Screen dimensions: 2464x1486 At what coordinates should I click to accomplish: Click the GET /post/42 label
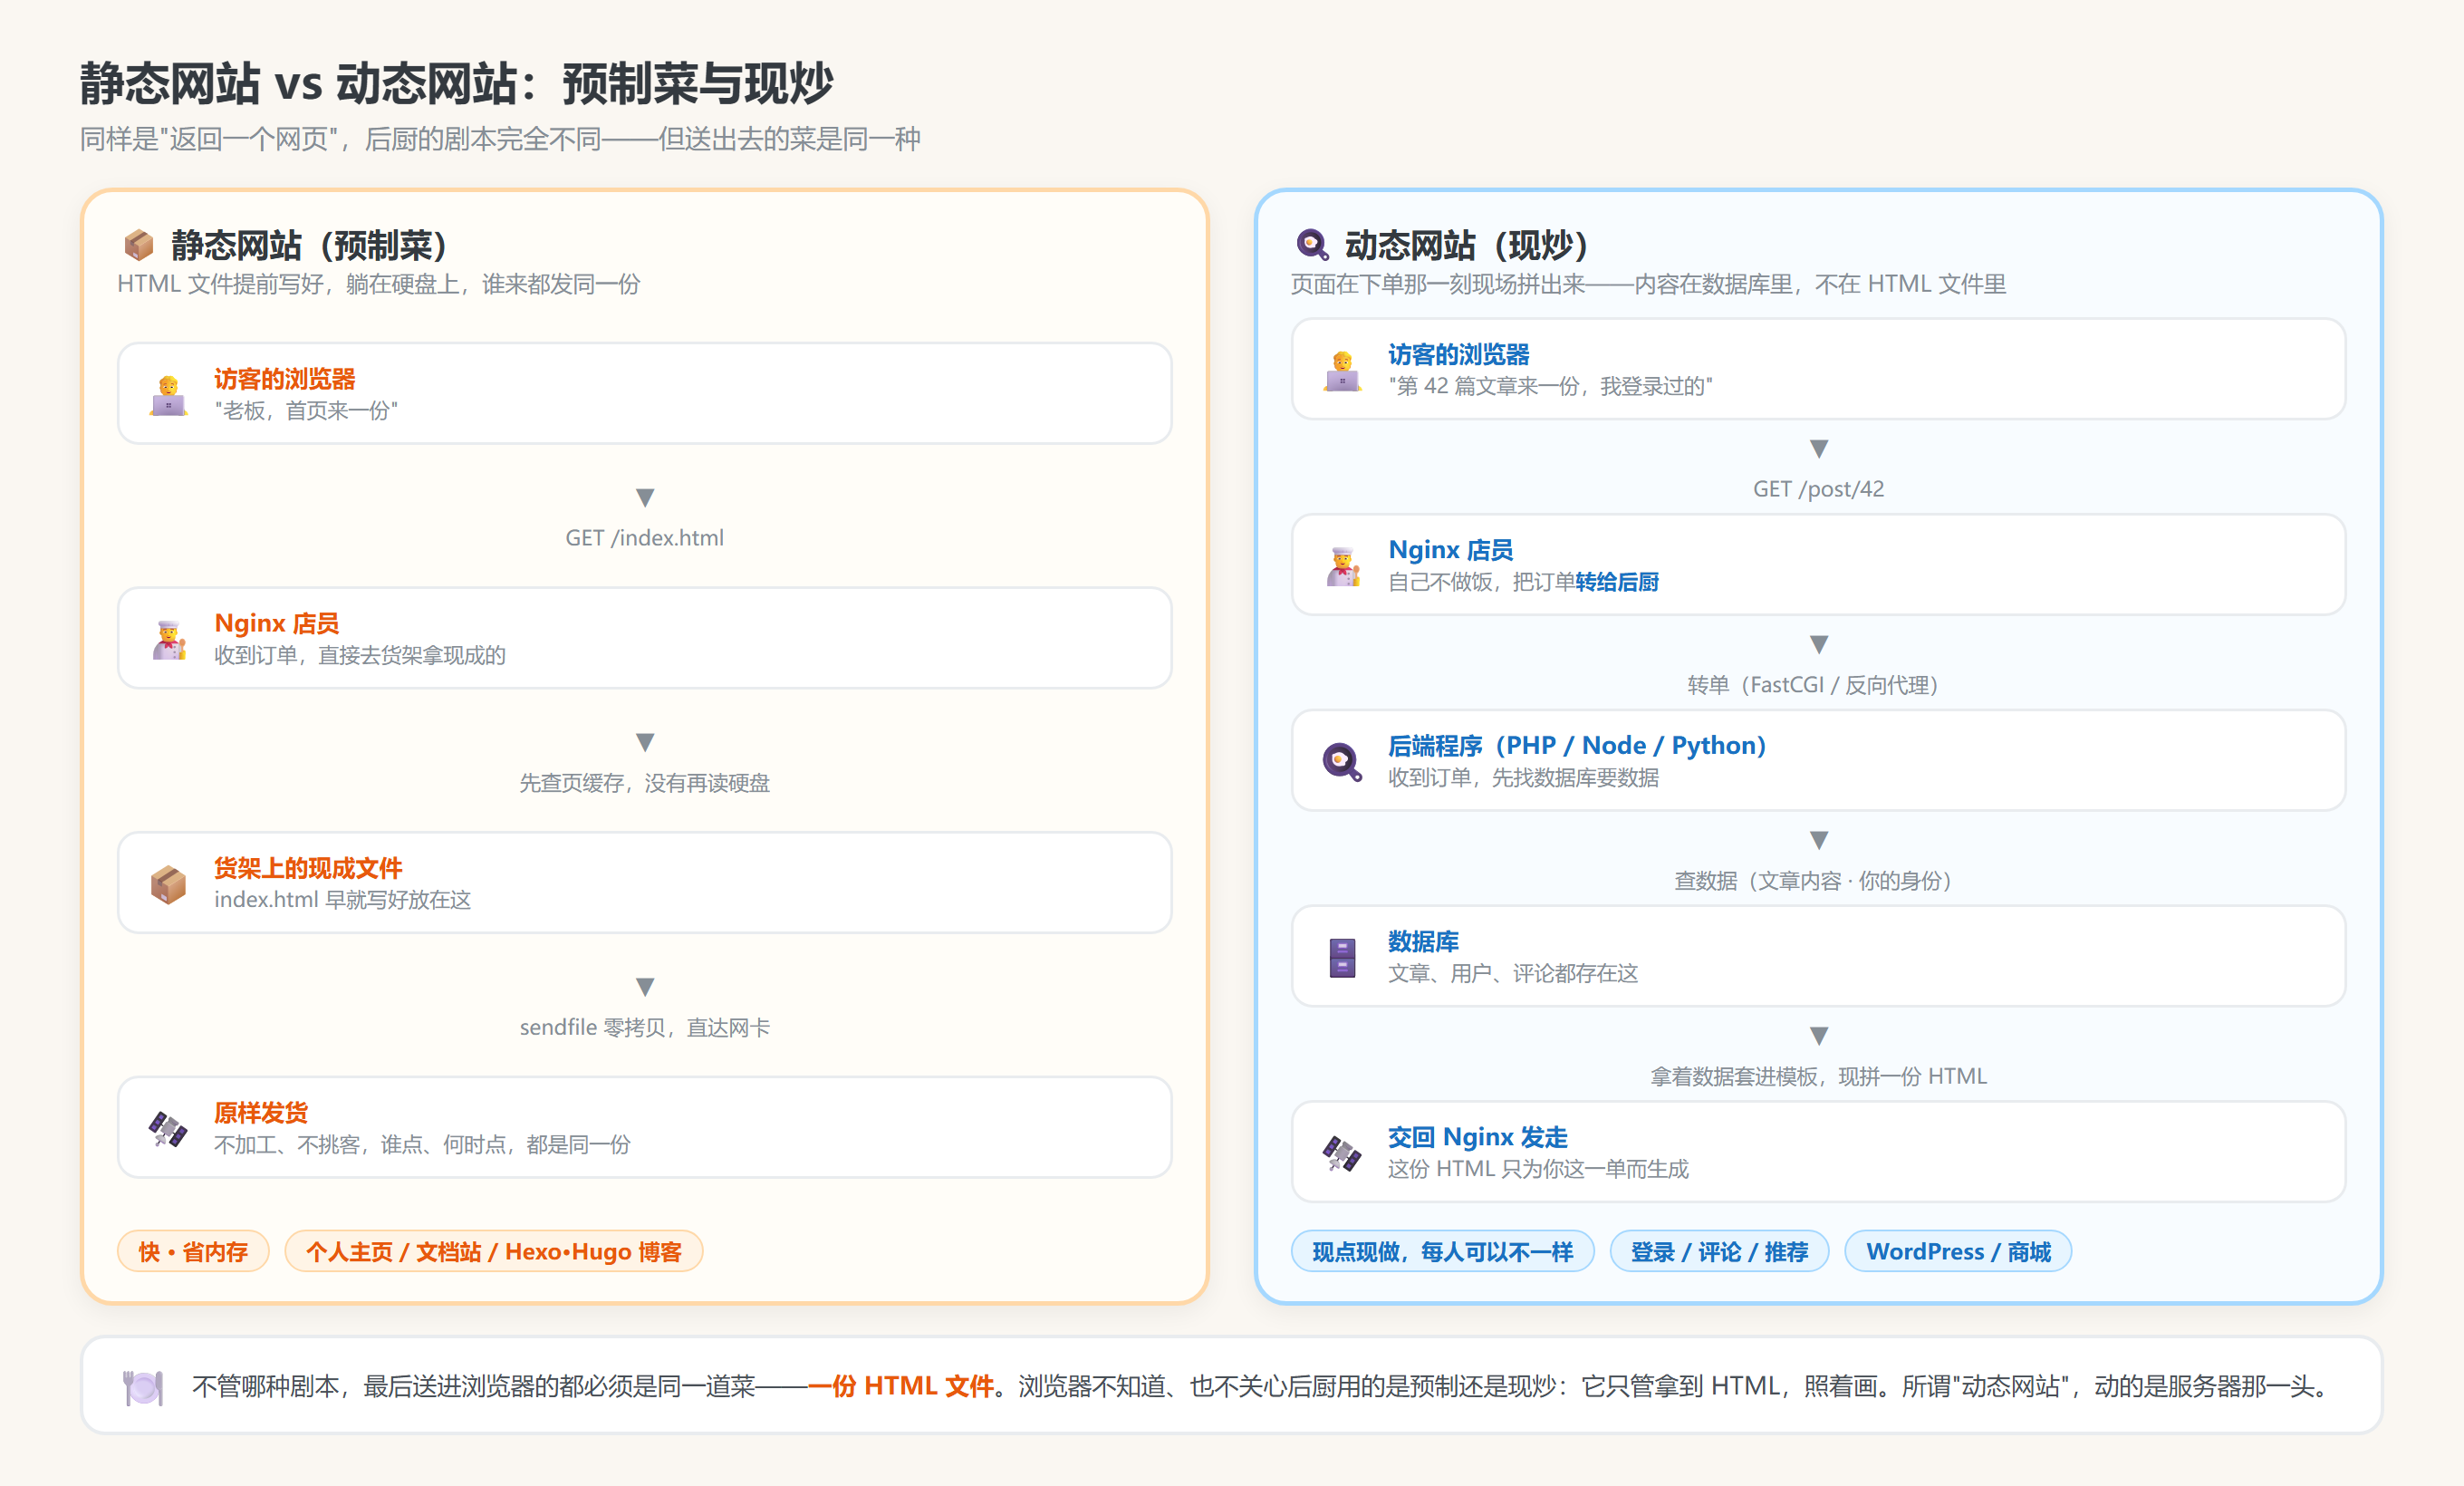1819,489
